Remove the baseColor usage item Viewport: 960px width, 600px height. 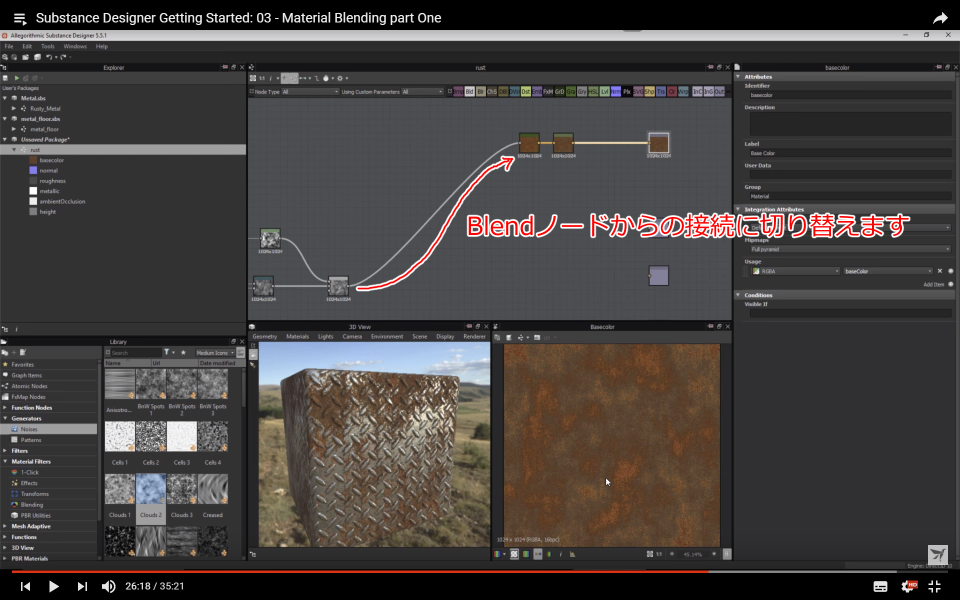pos(940,271)
